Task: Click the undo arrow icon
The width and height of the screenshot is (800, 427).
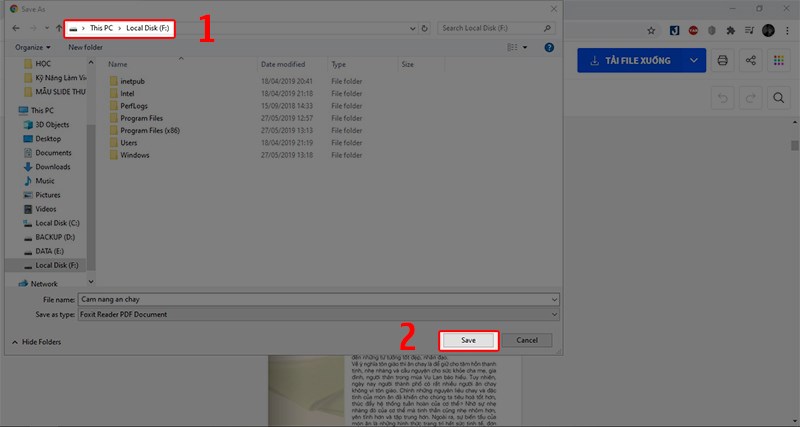Action: click(x=722, y=97)
